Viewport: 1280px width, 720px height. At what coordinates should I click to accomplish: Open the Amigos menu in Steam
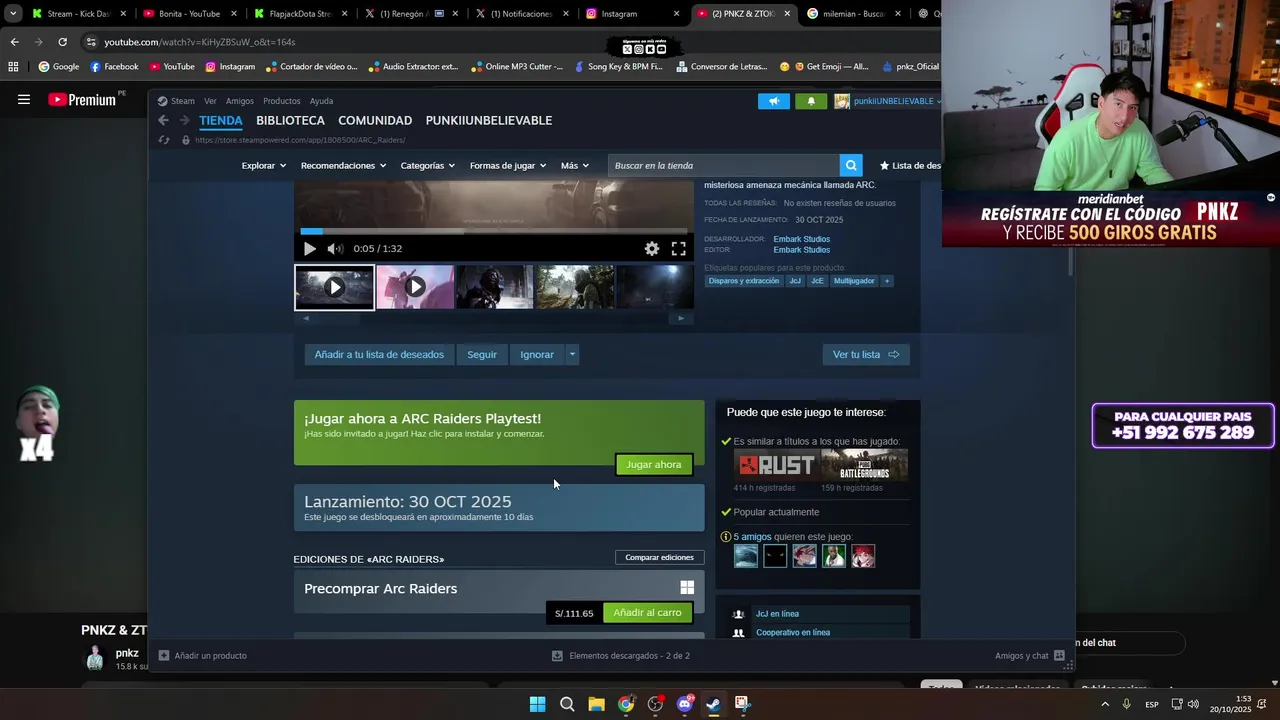click(x=240, y=101)
